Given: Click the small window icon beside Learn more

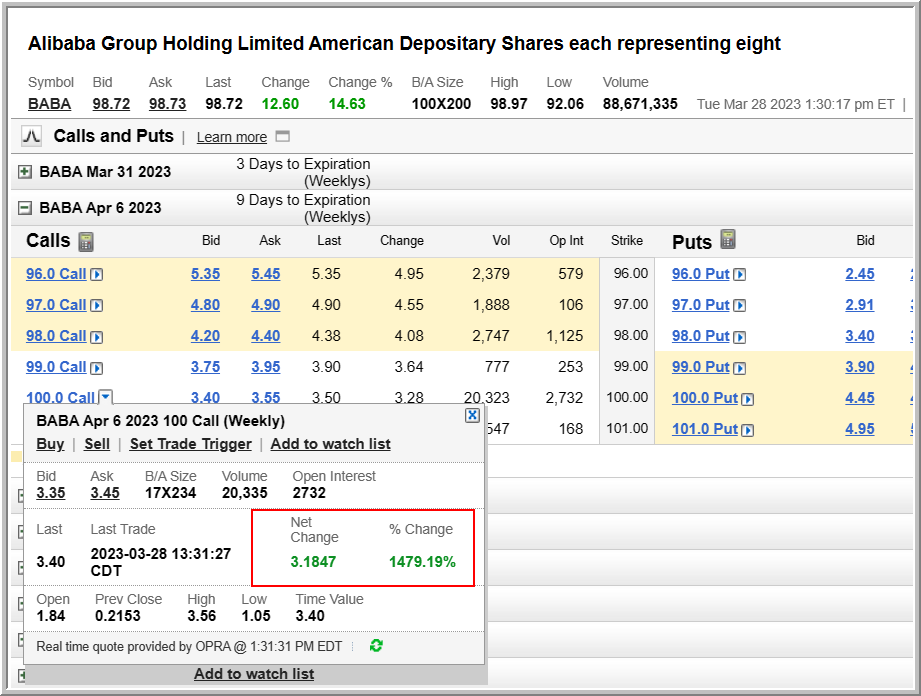Looking at the screenshot, I should [283, 136].
